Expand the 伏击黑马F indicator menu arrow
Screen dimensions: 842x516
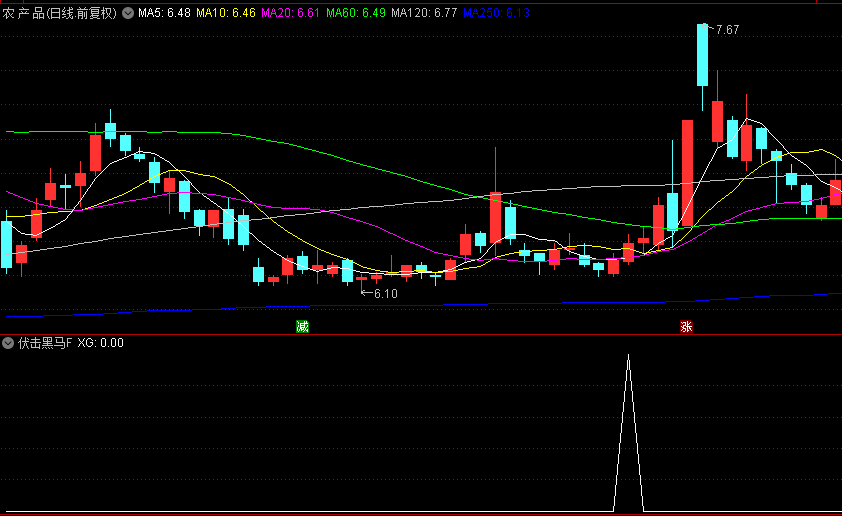[x=8, y=343]
